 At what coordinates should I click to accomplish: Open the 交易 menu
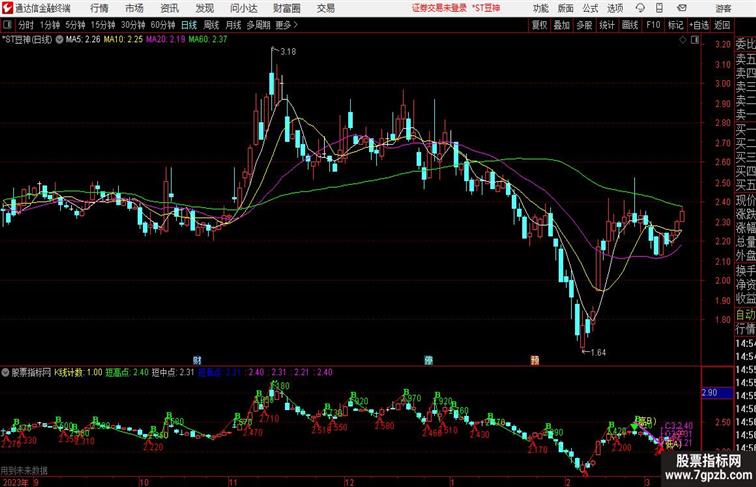click(326, 8)
